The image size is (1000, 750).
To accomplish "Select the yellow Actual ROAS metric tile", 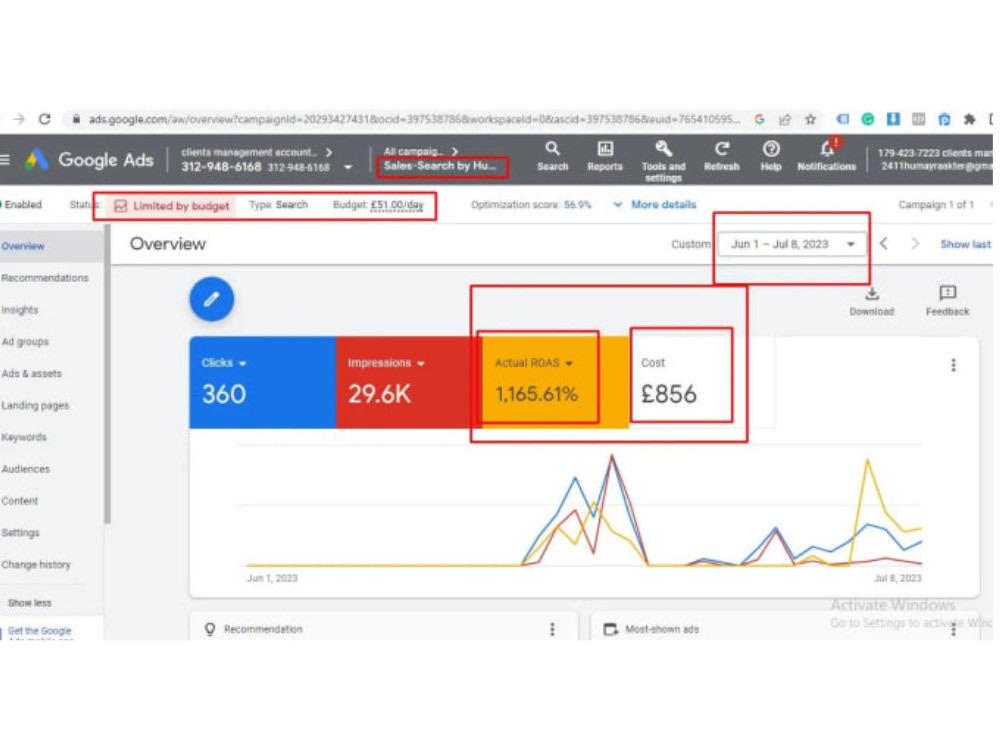I will click(555, 382).
